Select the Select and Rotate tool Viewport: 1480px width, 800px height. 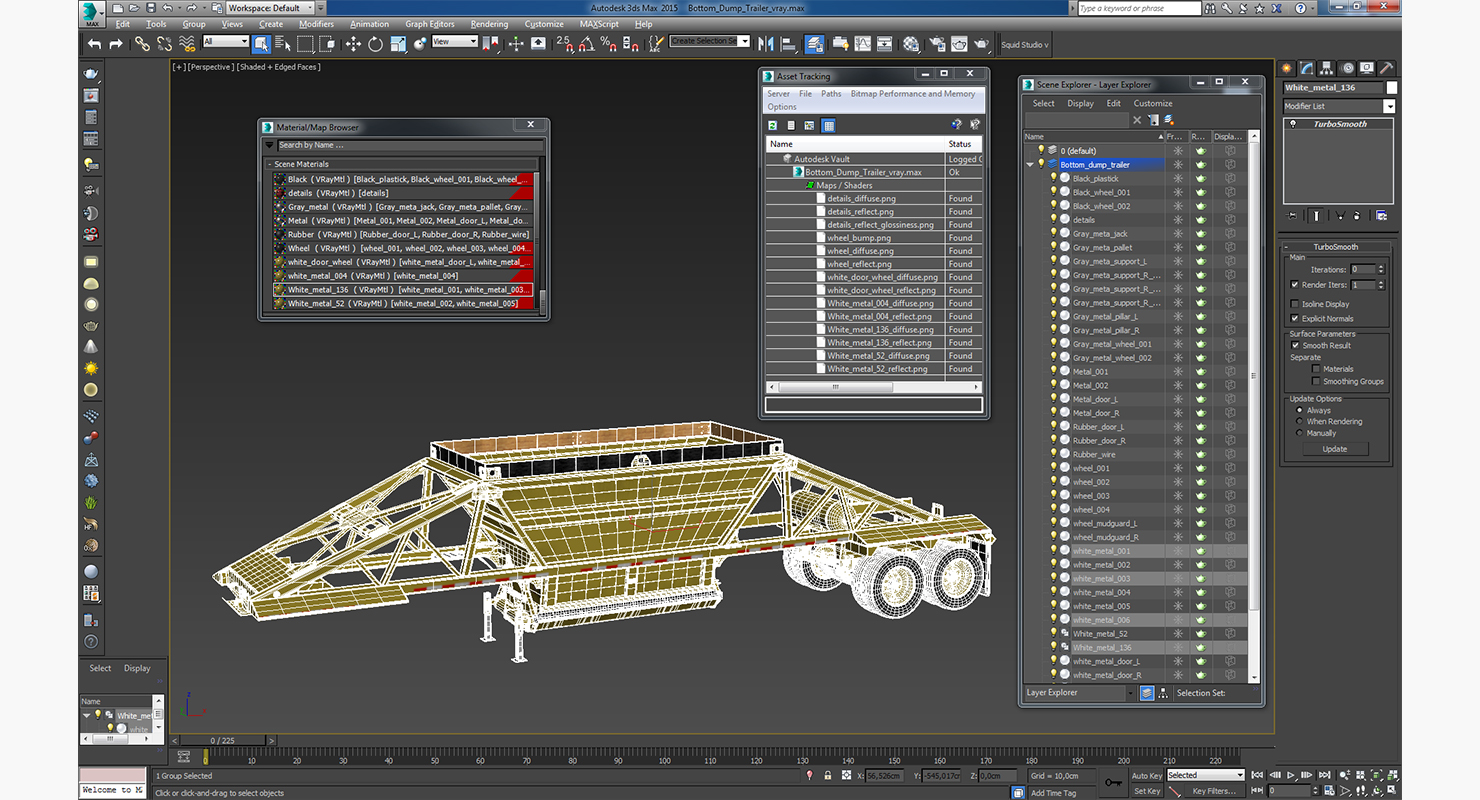tap(375, 44)
